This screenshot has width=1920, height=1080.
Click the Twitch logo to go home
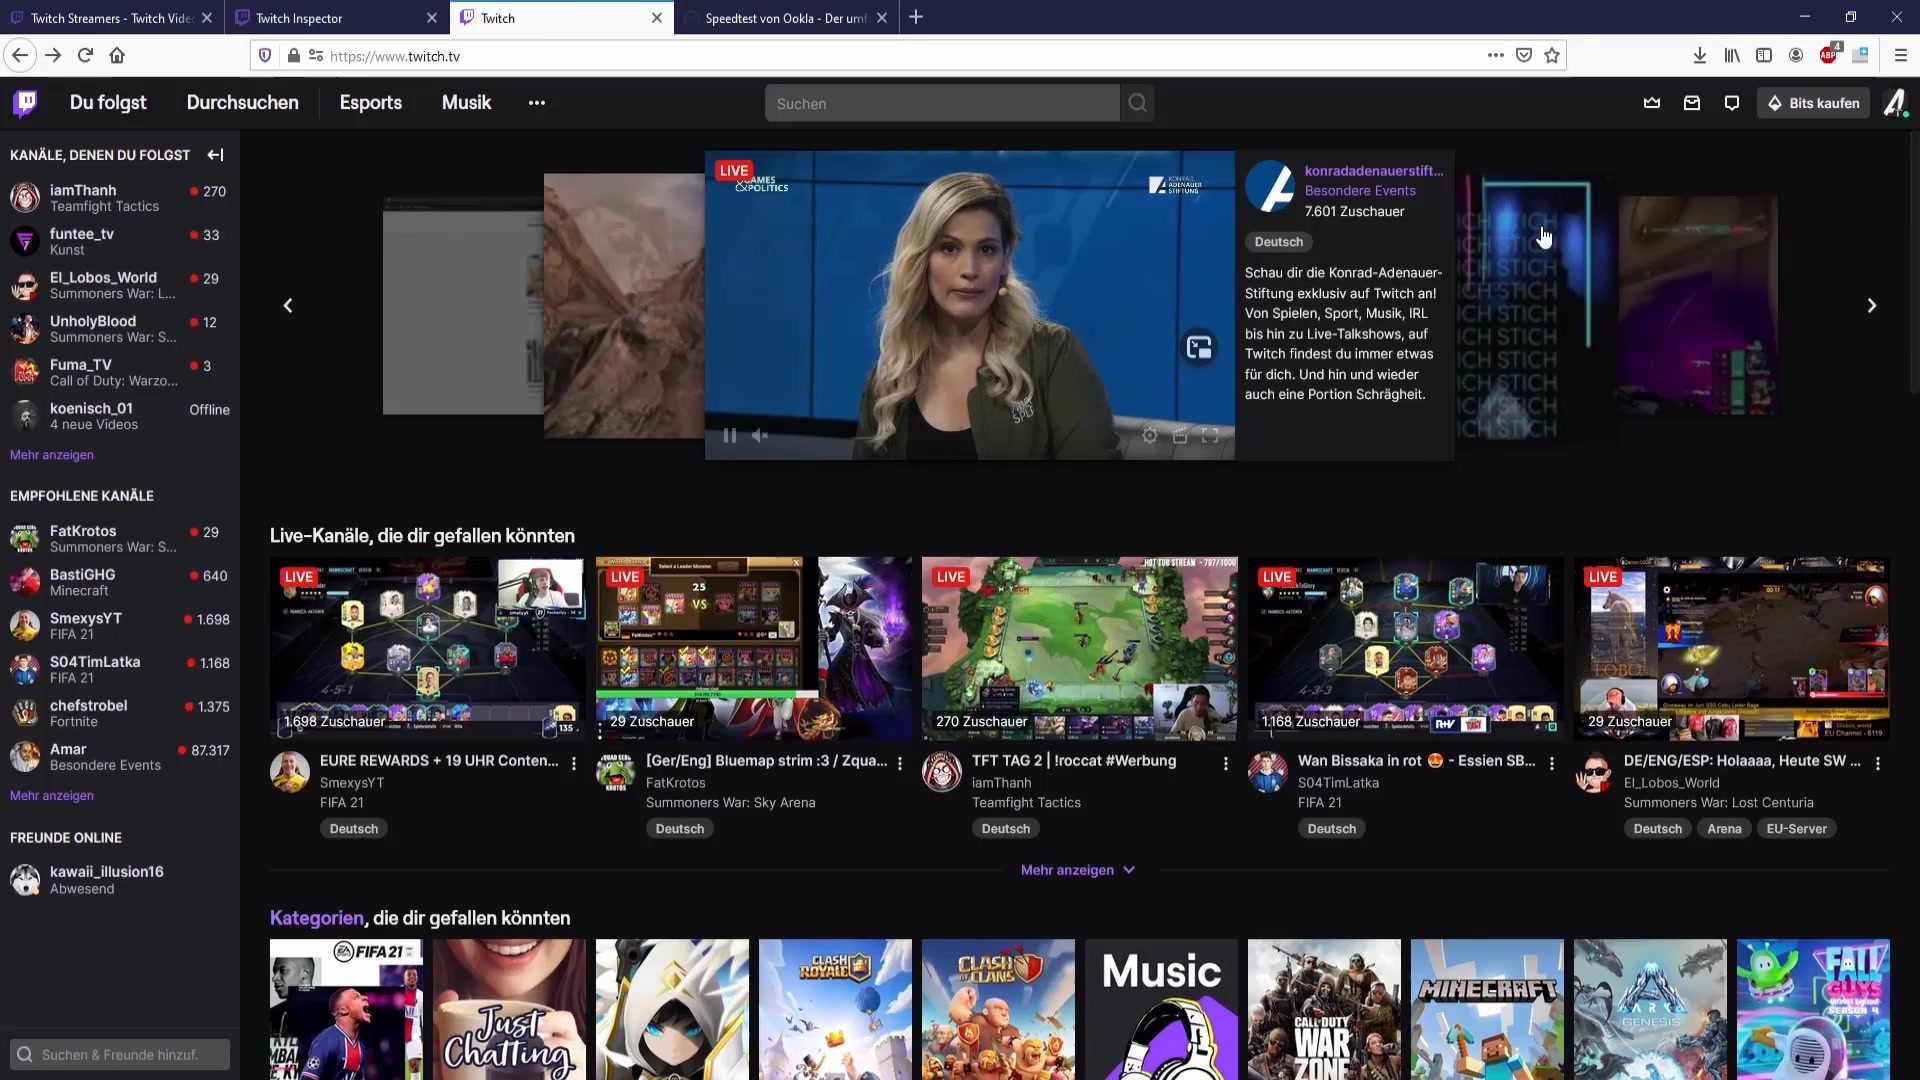pos(25,102)
